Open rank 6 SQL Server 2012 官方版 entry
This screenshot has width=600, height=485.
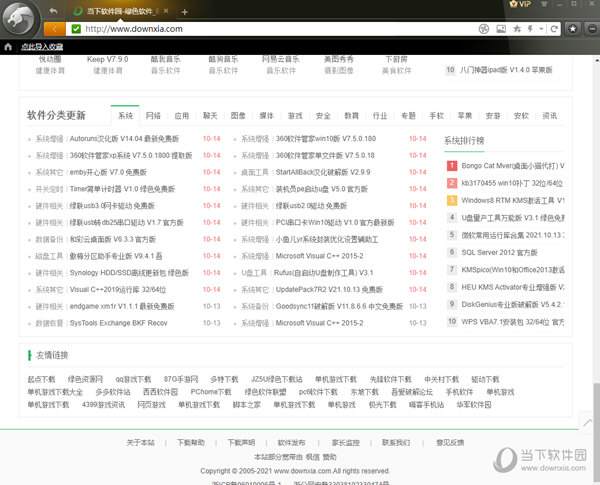pyautogui.click(x=499, y=253)
